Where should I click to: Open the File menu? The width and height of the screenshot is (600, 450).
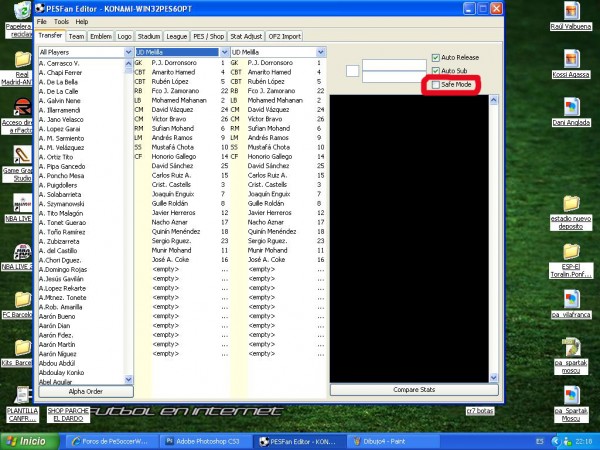point(41,22)
